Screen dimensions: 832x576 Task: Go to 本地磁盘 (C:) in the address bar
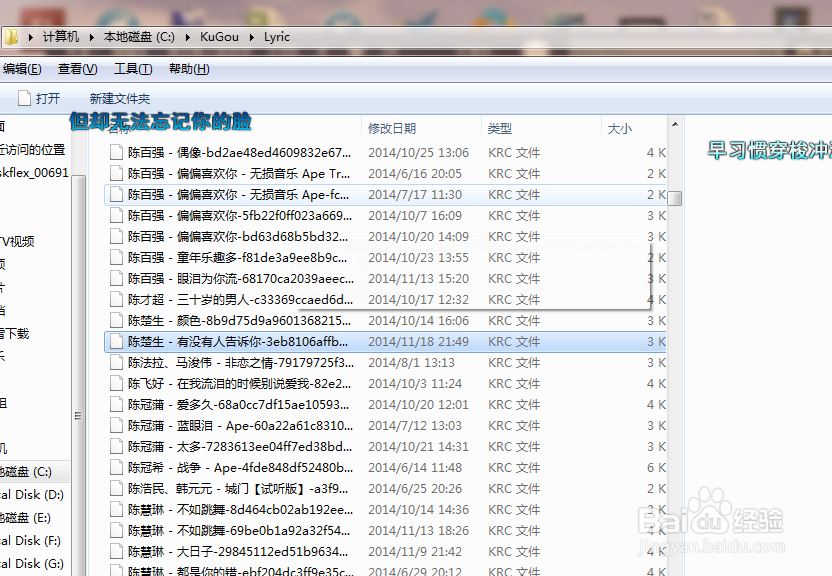pyautogui.click(x=139, y=37)
